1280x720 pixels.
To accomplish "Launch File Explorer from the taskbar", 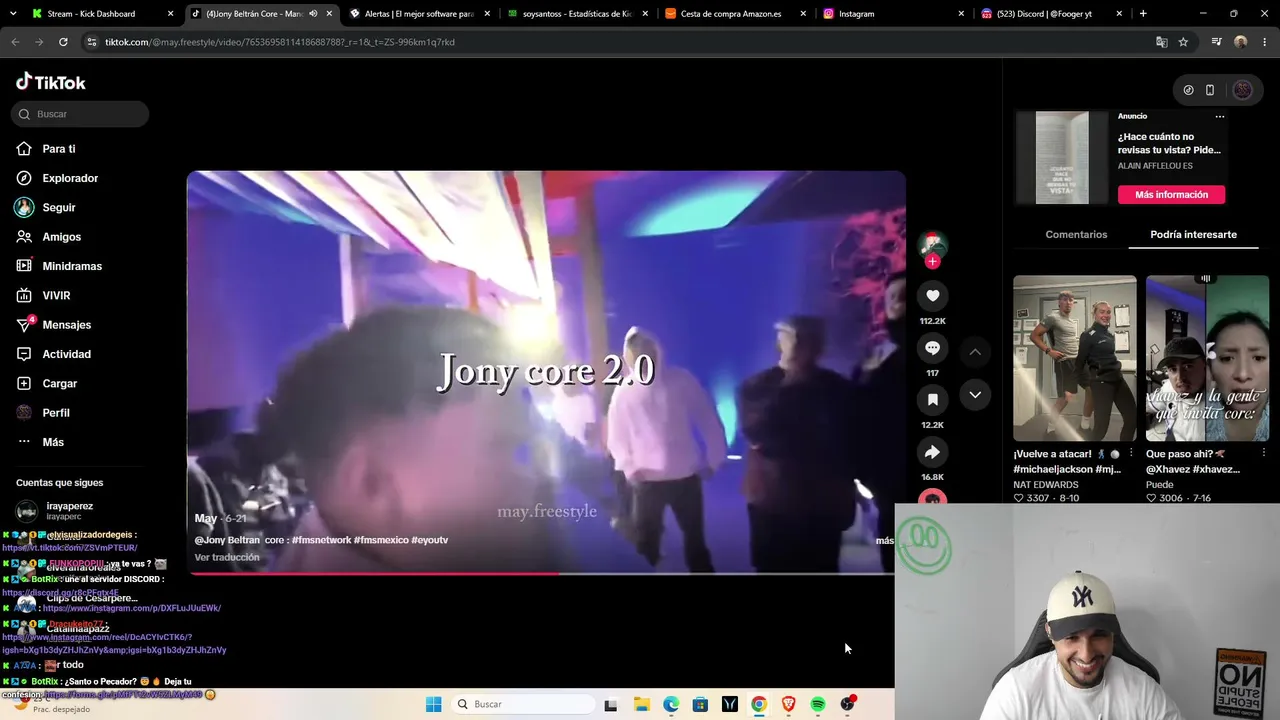I will (642, 704).
